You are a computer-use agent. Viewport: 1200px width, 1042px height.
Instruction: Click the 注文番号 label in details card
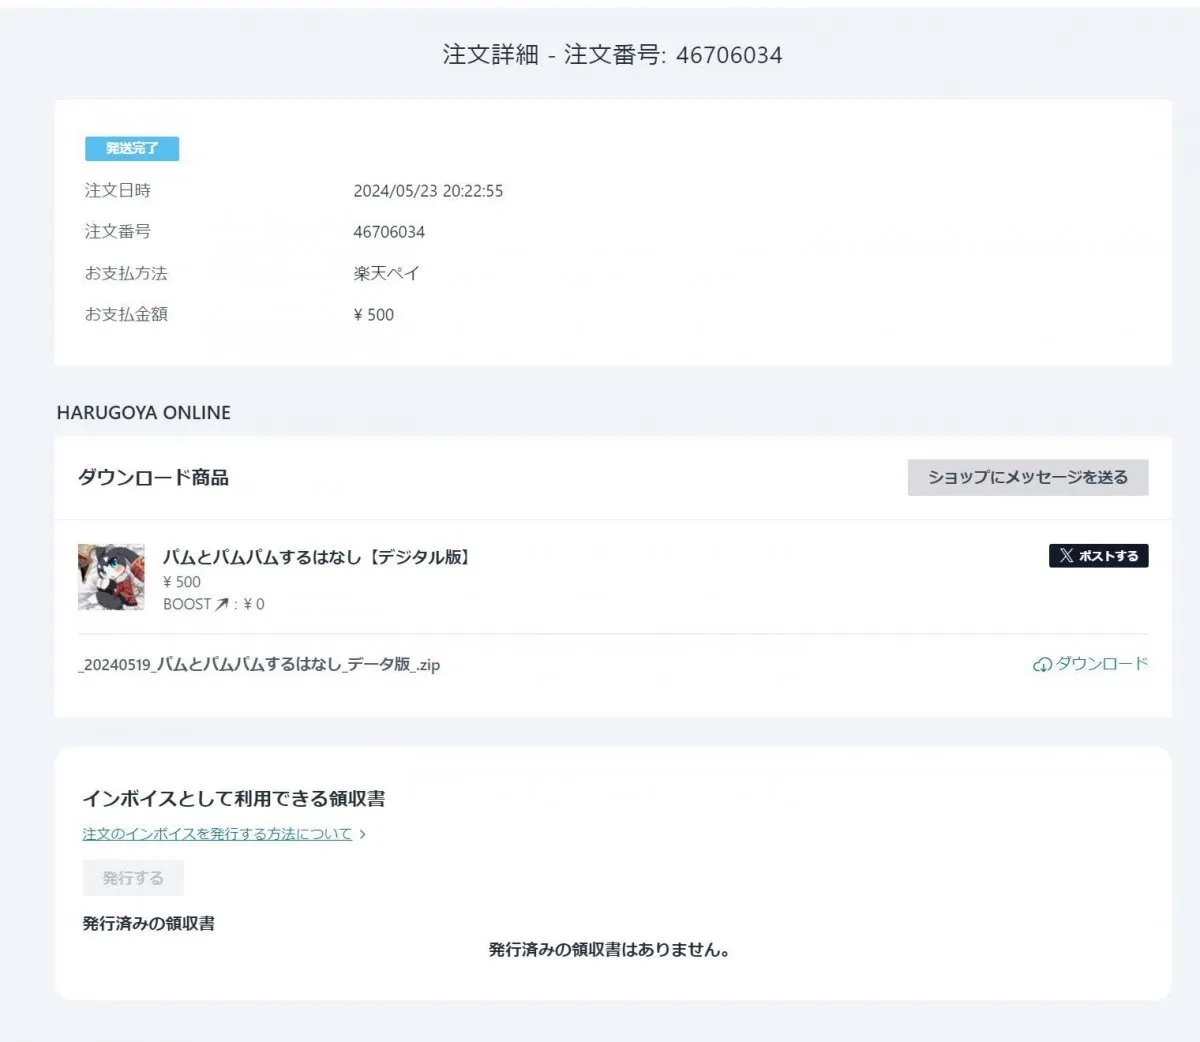click(x=118, y=231)
